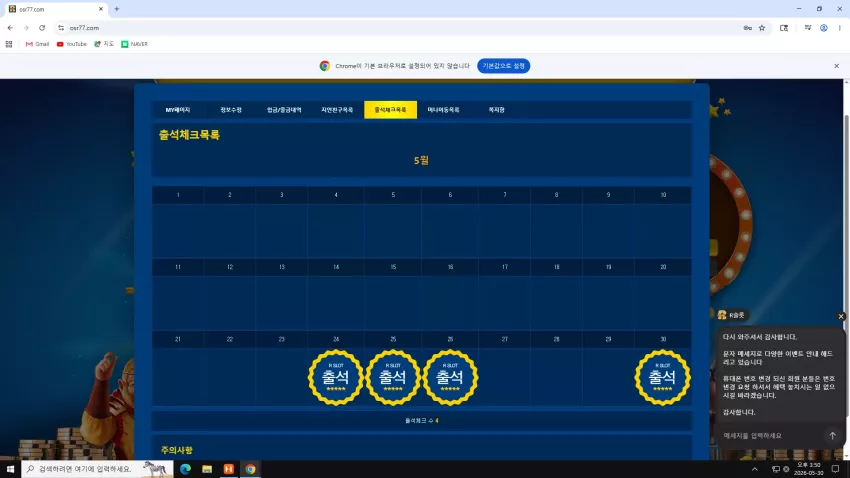This screenshot has width=850, height=478.
Task: Select the osr77.com browser tab
Action: click(x=54, y=9)
